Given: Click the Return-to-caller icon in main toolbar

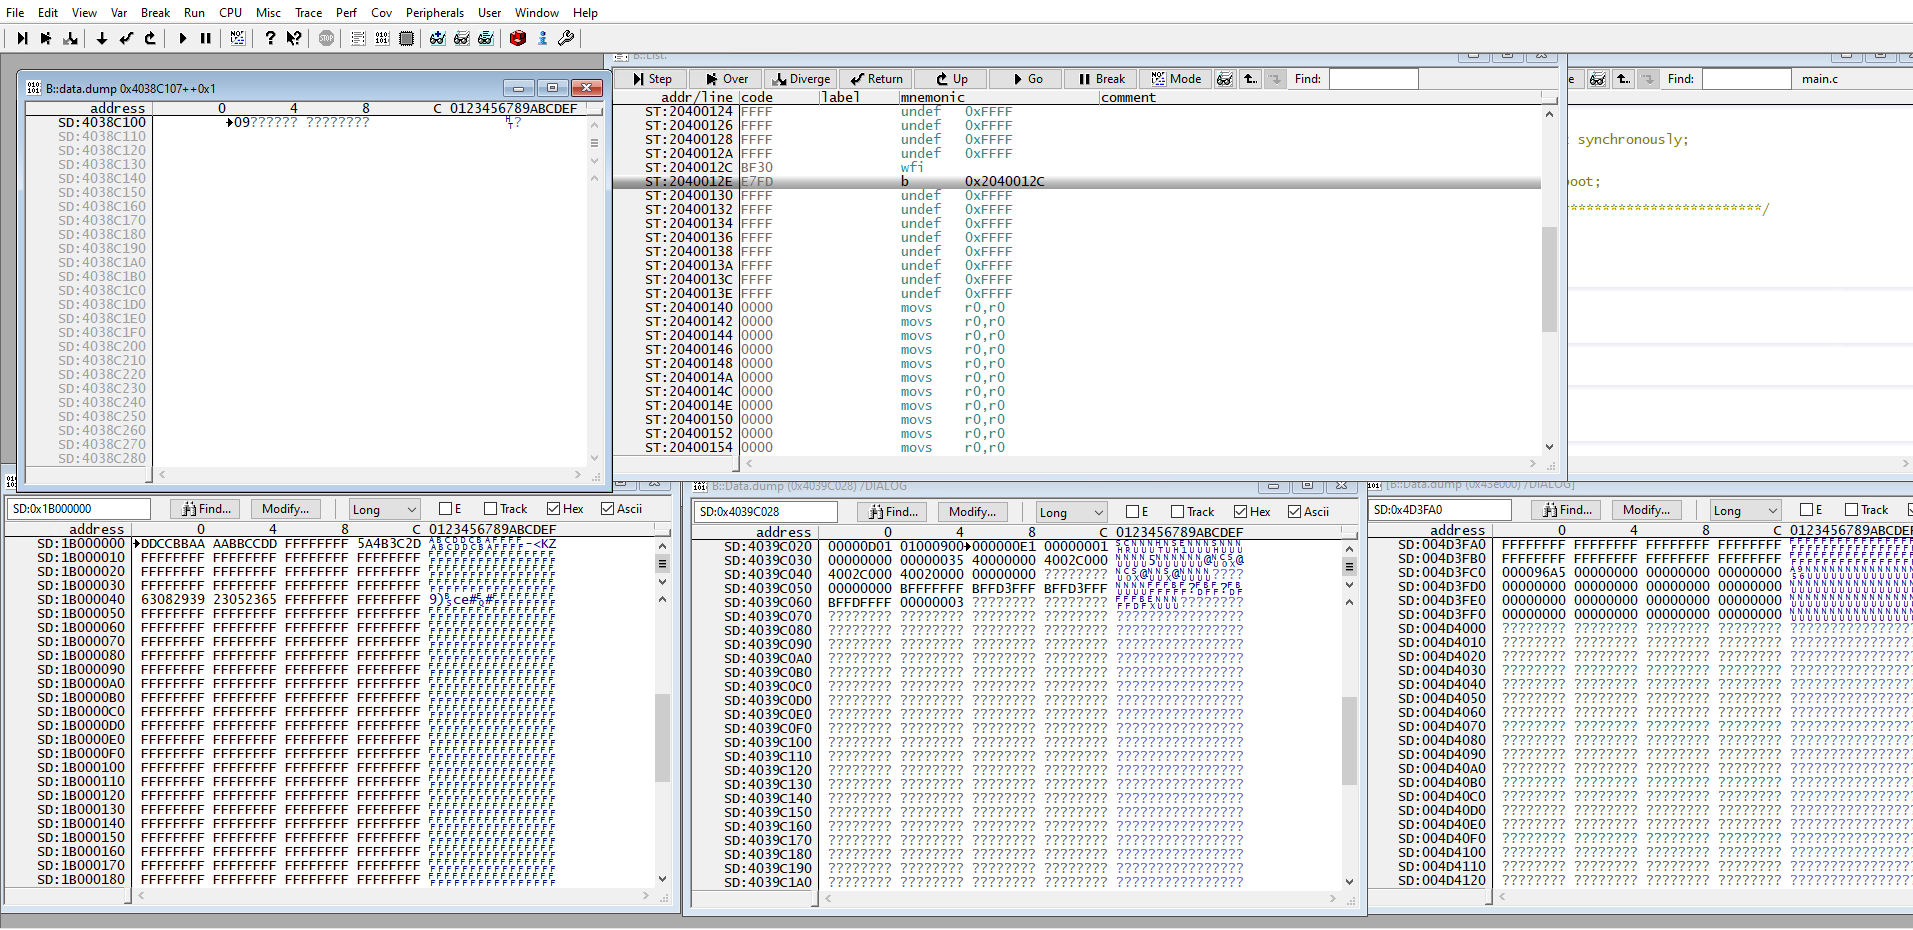Looking at the screenshot, I should click(126, 38).
